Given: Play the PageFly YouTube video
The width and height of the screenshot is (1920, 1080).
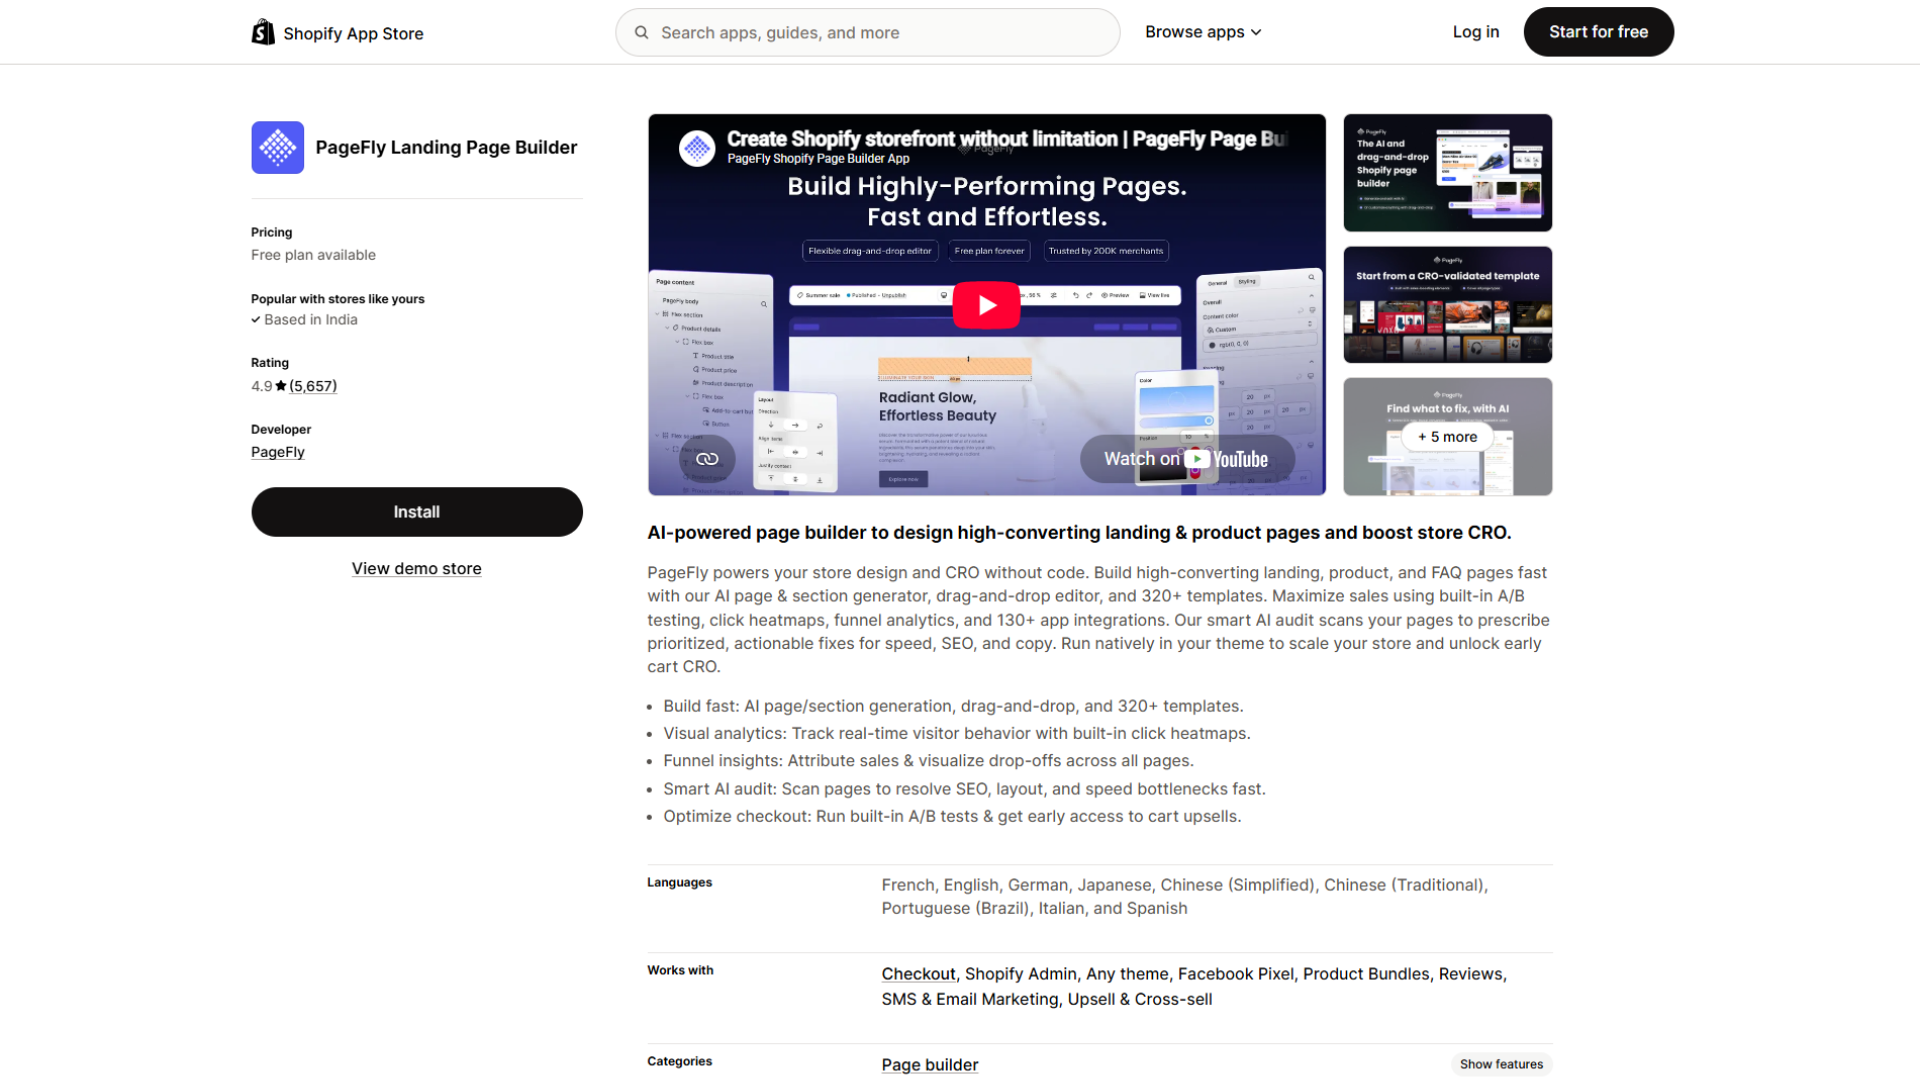Looking at the screenshot, I should pyautogui.click(x=986, y=305).
